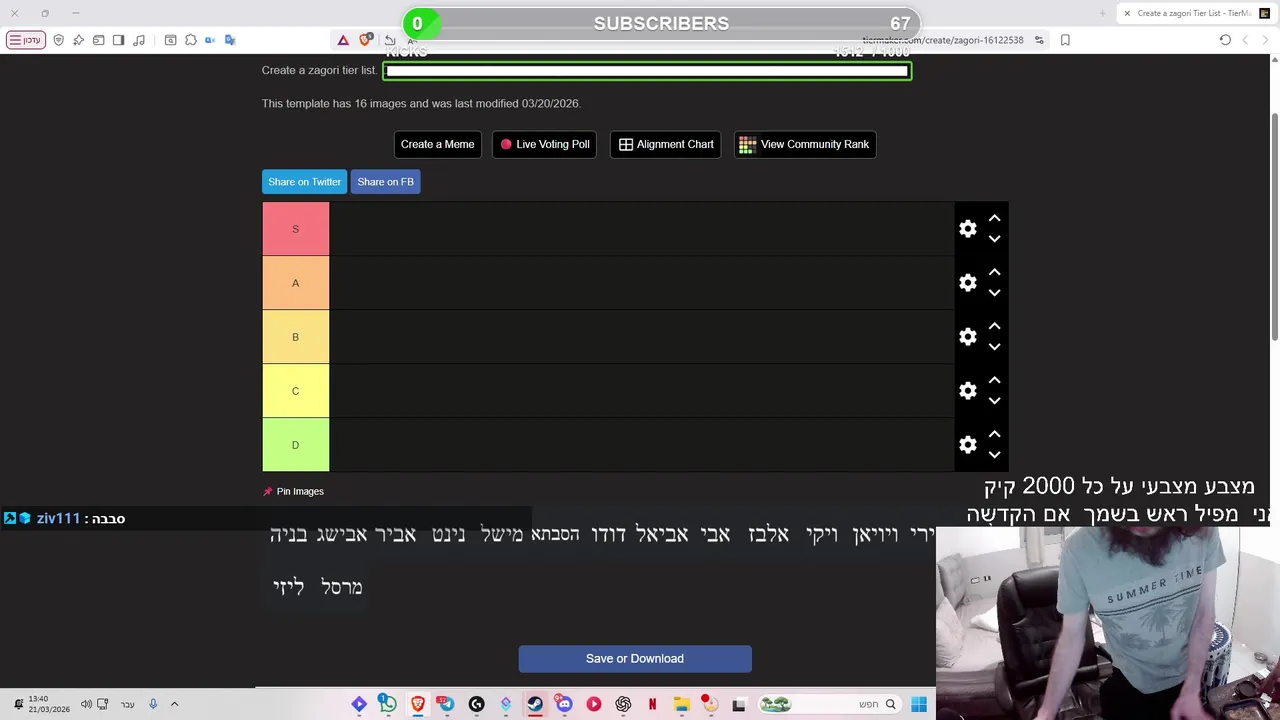Viewport: 1280px width, 720px height.
Task: Open Steam from the taskbar
Action: pyautogui.click(x=535, y=704)
